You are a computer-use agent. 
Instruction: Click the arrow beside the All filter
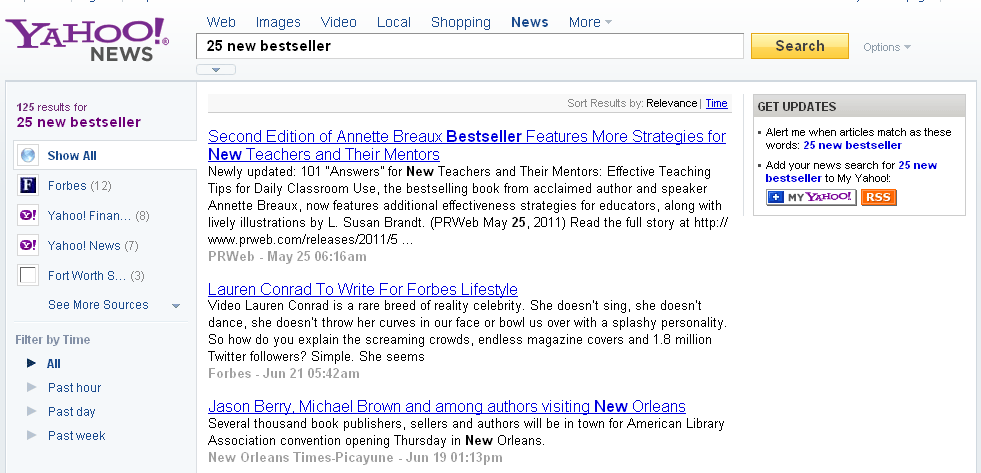coord(32,363)
